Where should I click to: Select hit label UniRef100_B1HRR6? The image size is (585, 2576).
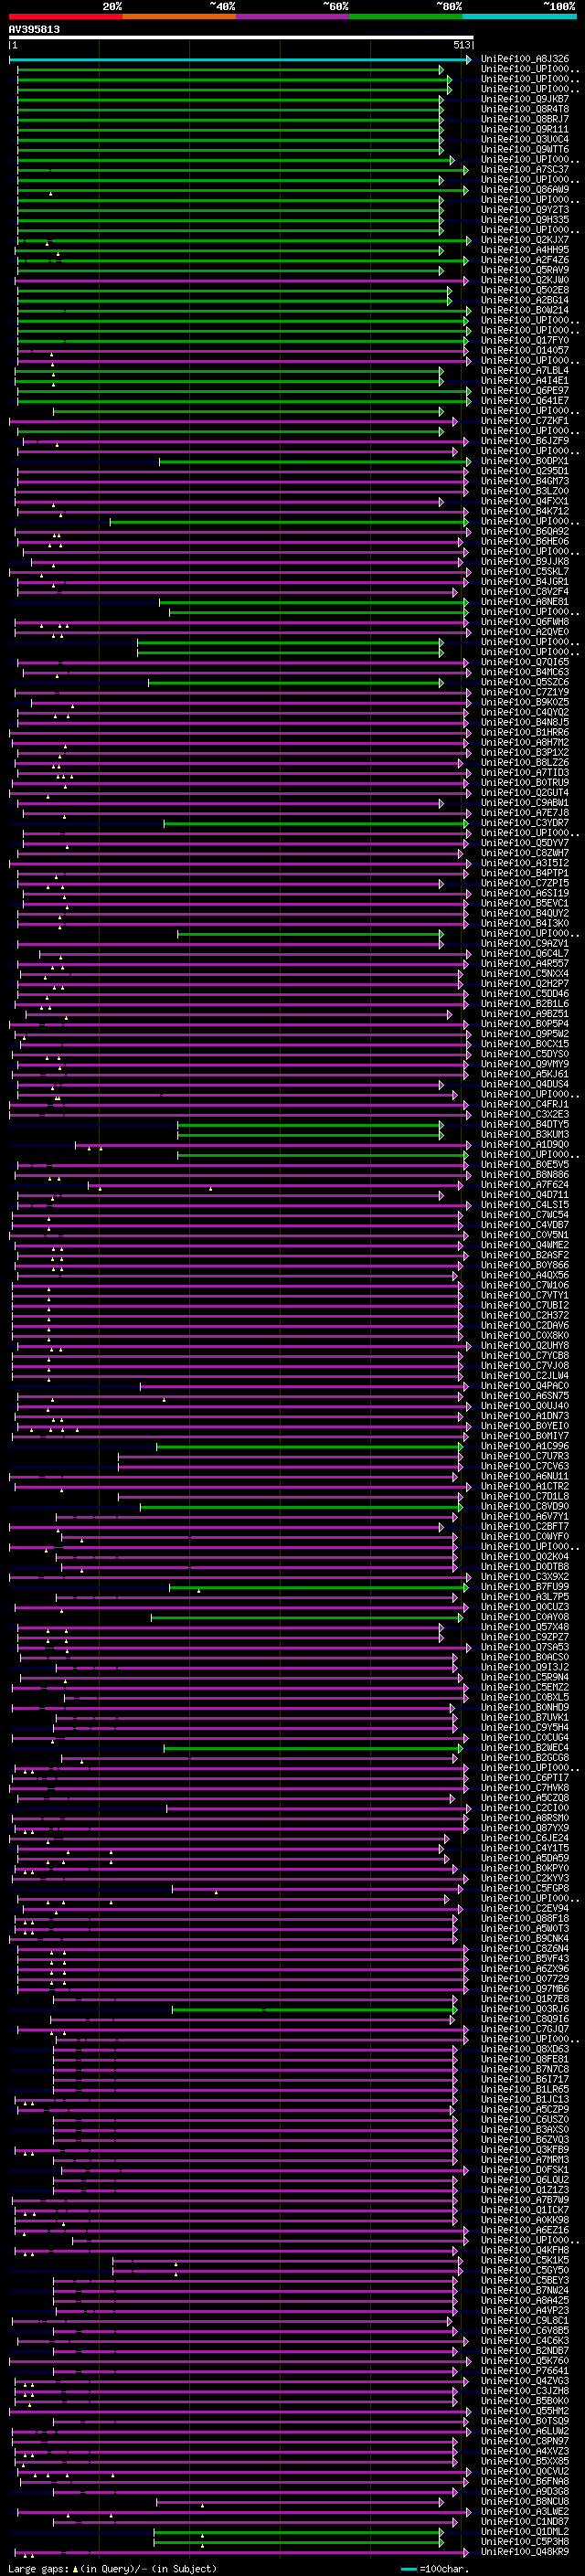[x=525, y=733]
